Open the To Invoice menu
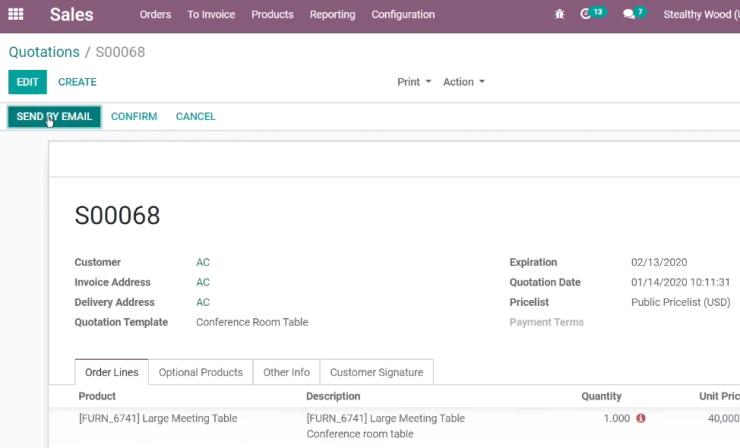The height and width of the screenshot is (448, 740). click(211, 15)
